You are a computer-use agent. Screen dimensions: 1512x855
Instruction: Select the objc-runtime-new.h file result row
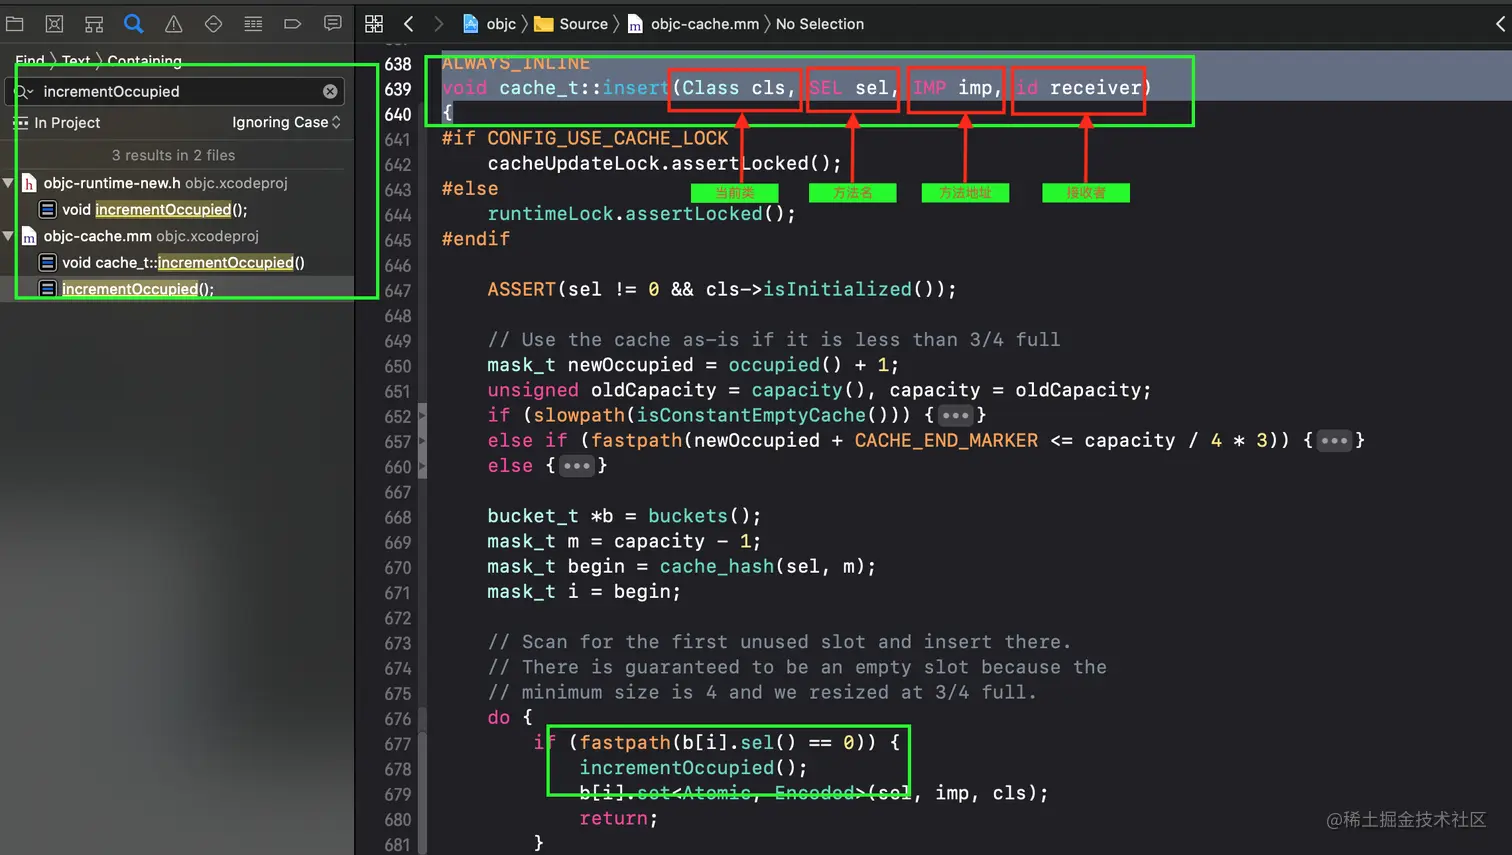(x=177, y=183)
